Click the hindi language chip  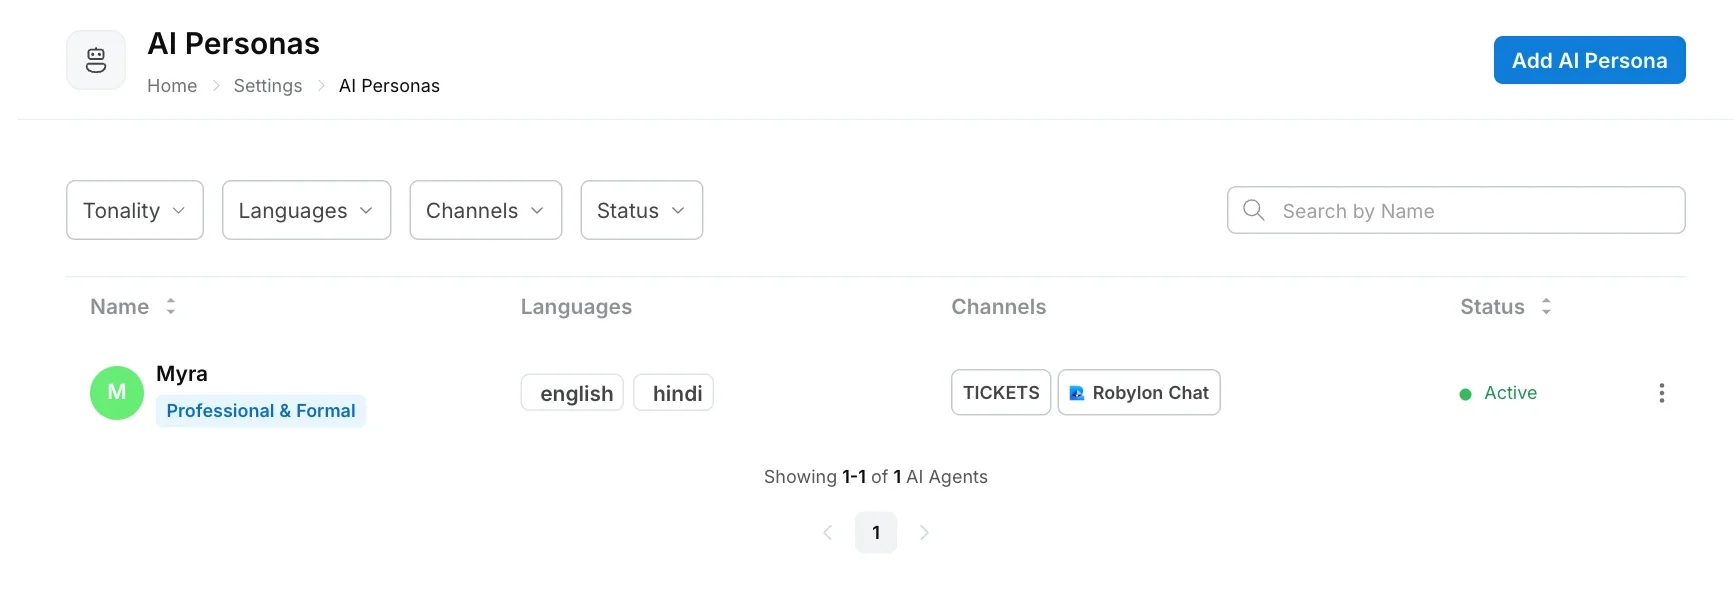click(674, 393)
